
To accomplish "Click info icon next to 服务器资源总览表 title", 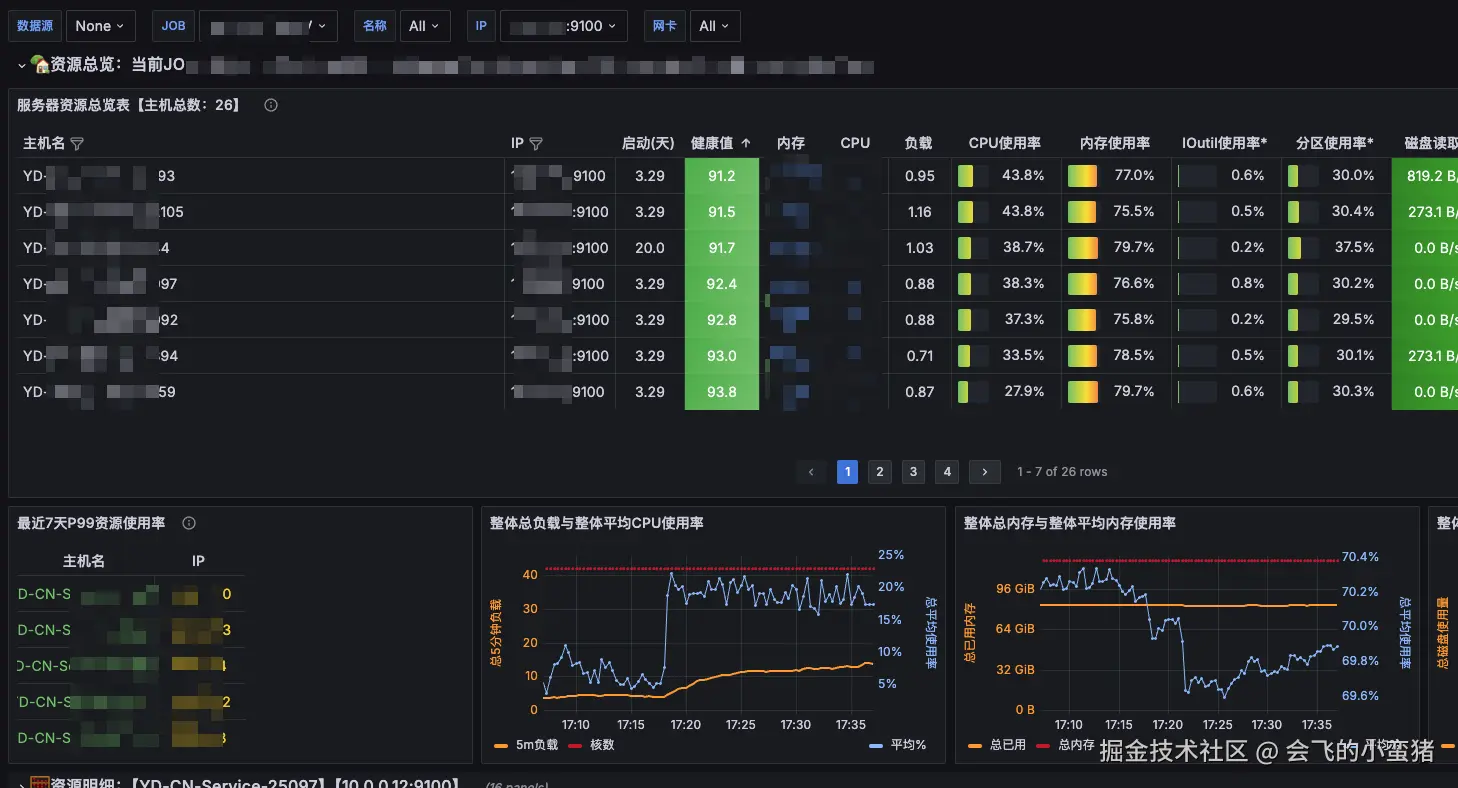I will (x=270, y=105).
